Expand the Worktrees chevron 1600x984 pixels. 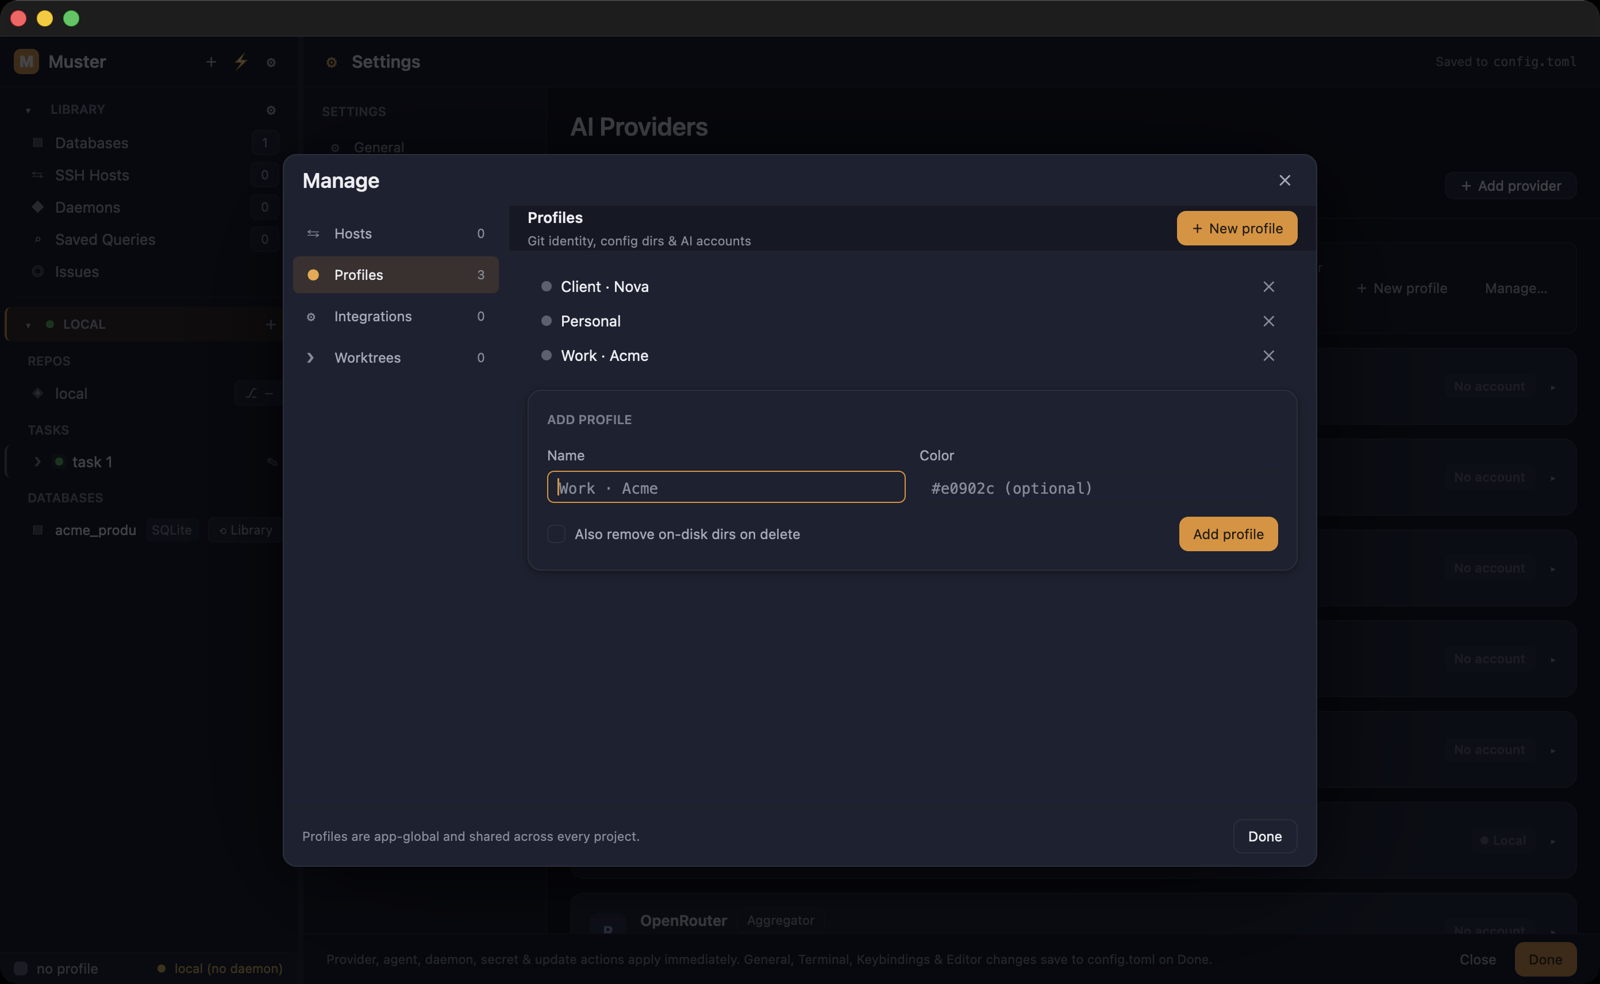311,358
